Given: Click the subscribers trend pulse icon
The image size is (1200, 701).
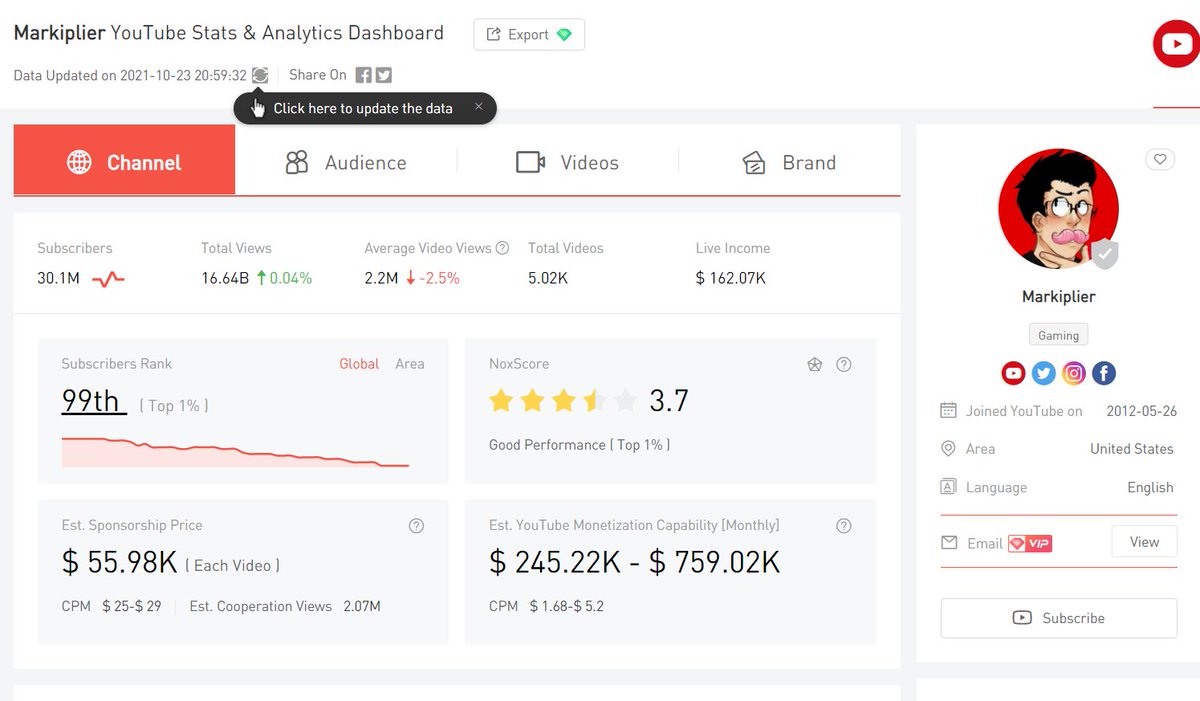Looking at the screenshot, I should point(108,279).
